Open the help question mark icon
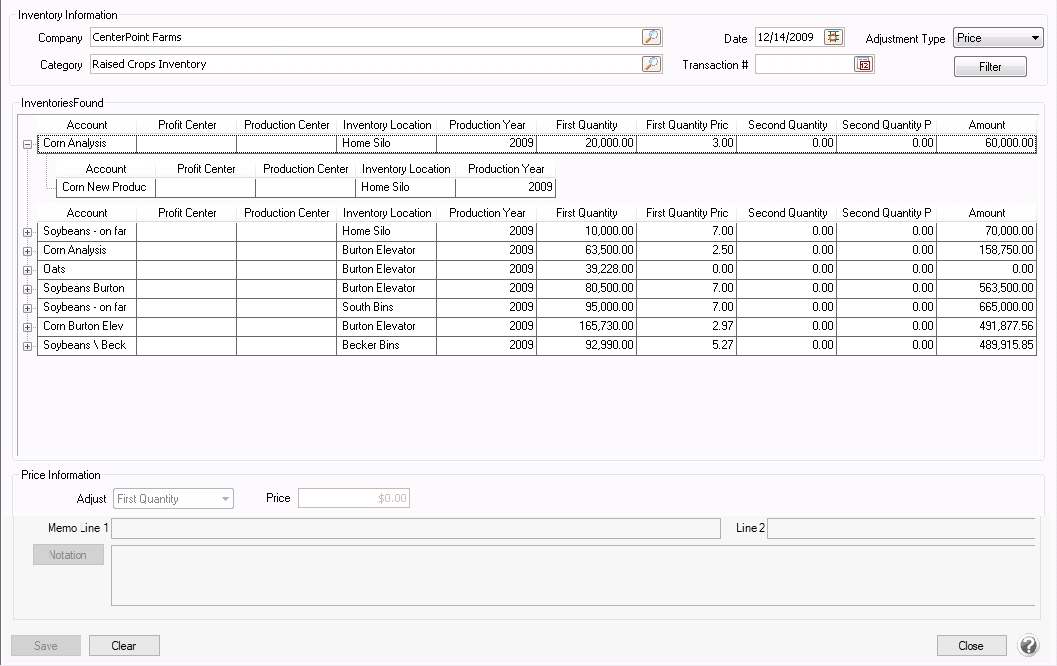The width and height of the screenshot is (1057, 666). click(x=1029, y=645)
